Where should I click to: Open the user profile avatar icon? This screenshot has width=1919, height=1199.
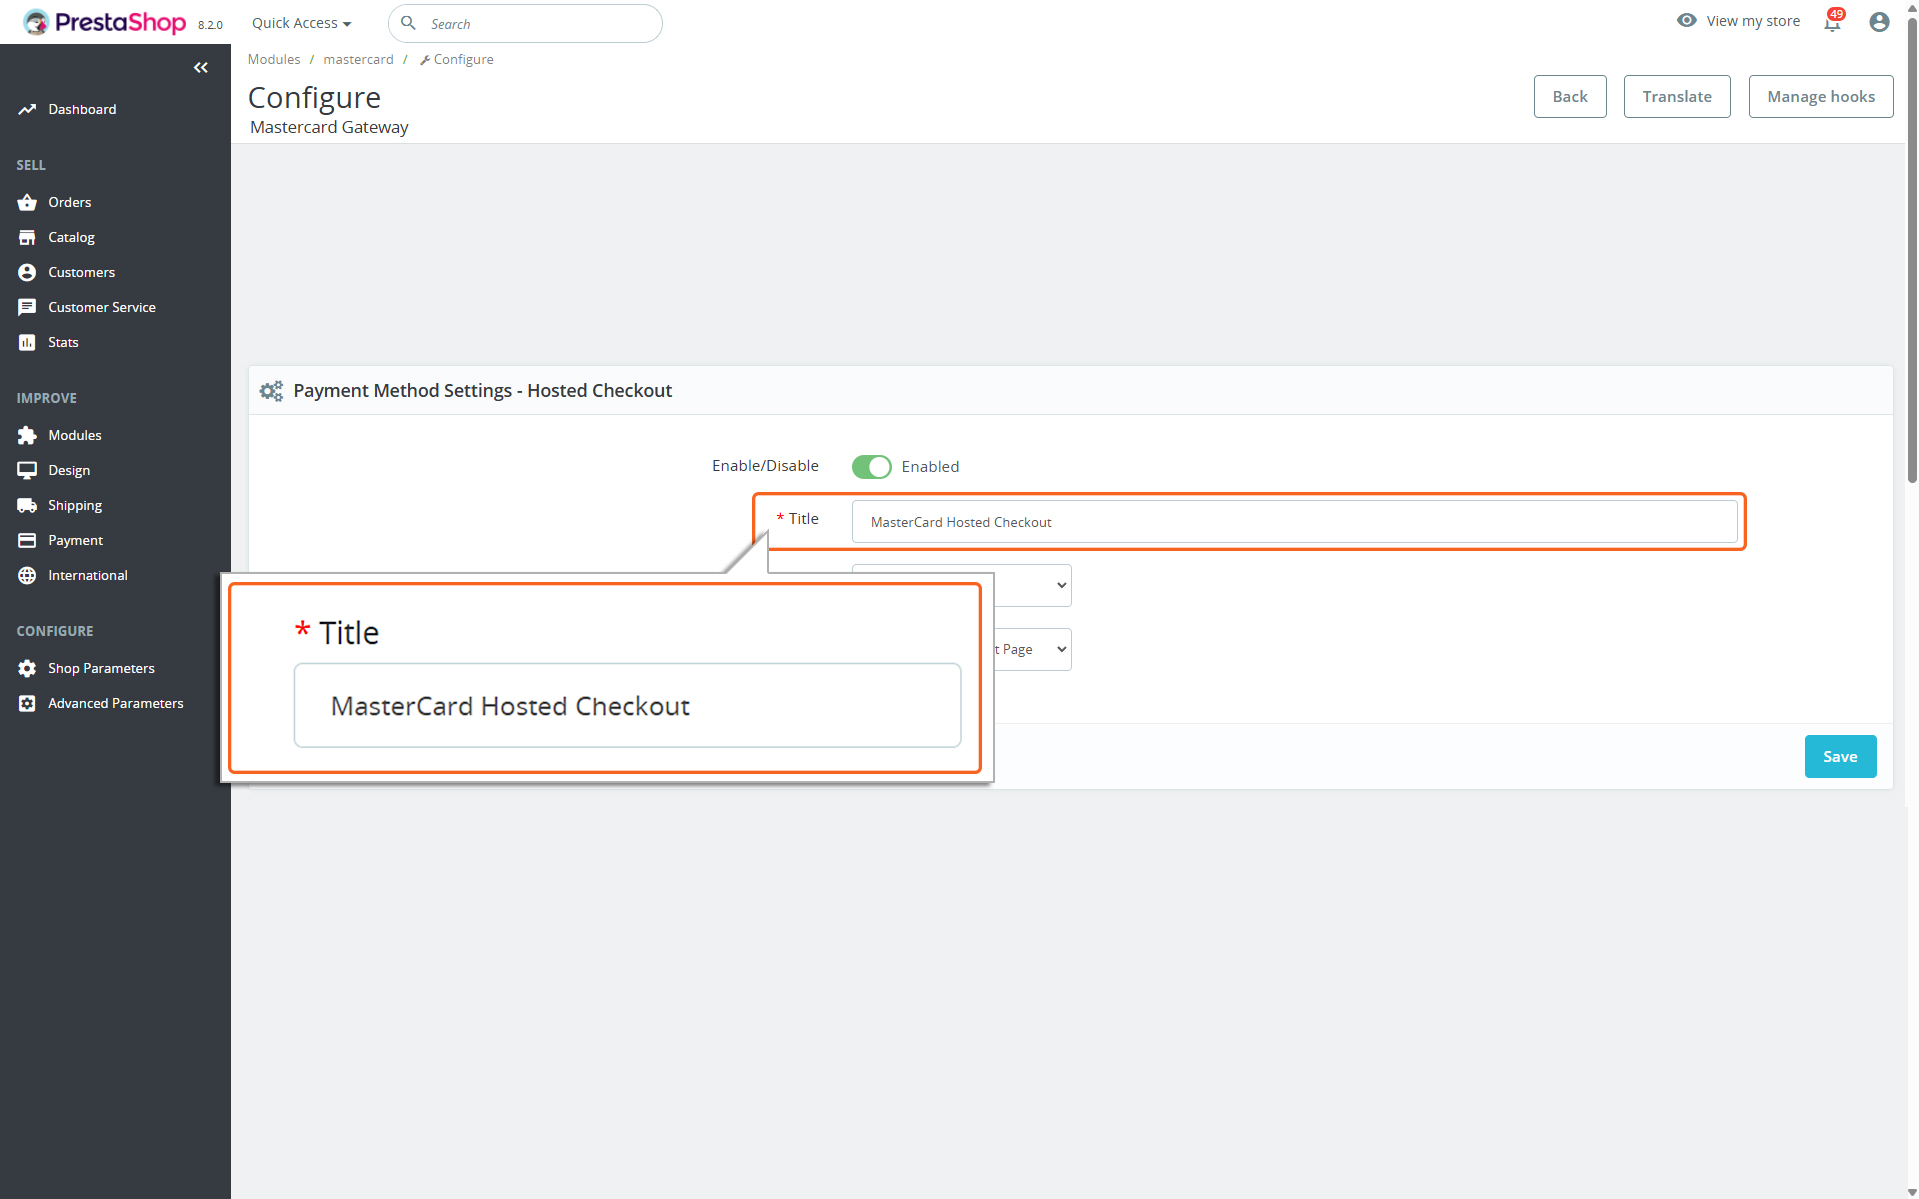point(1879,22)
